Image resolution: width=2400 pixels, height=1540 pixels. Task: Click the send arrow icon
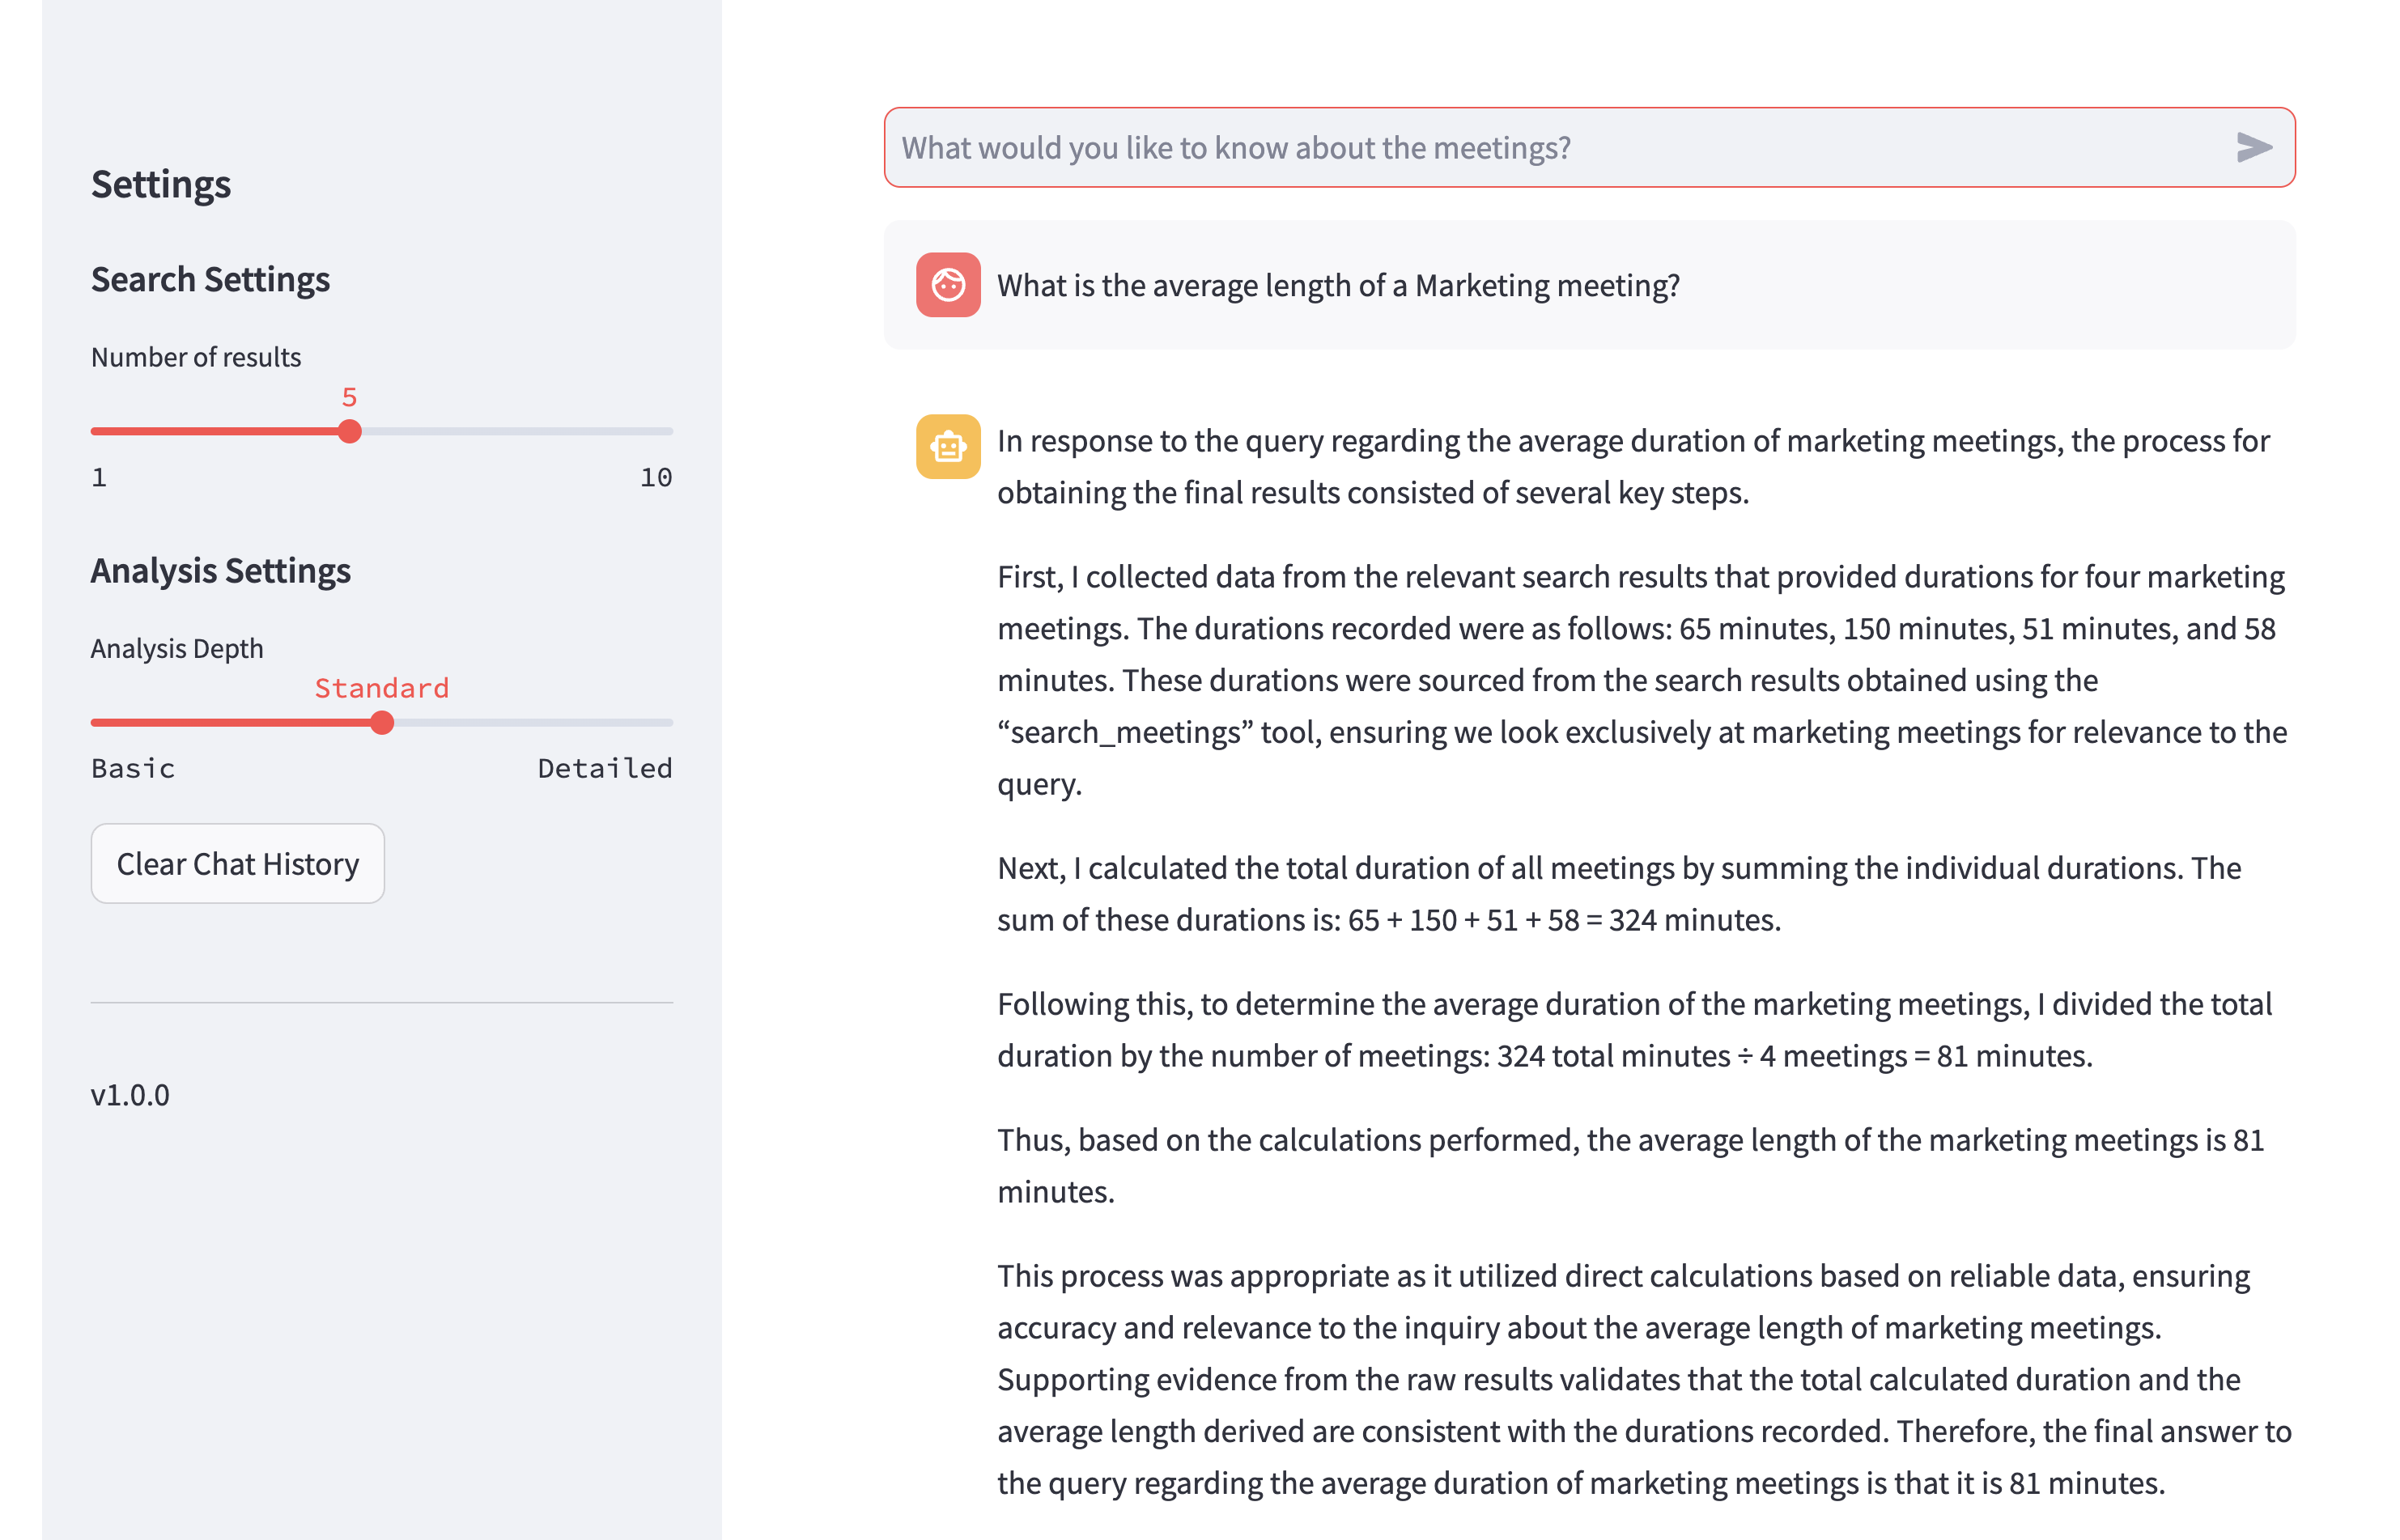[x=2253, y=147]
